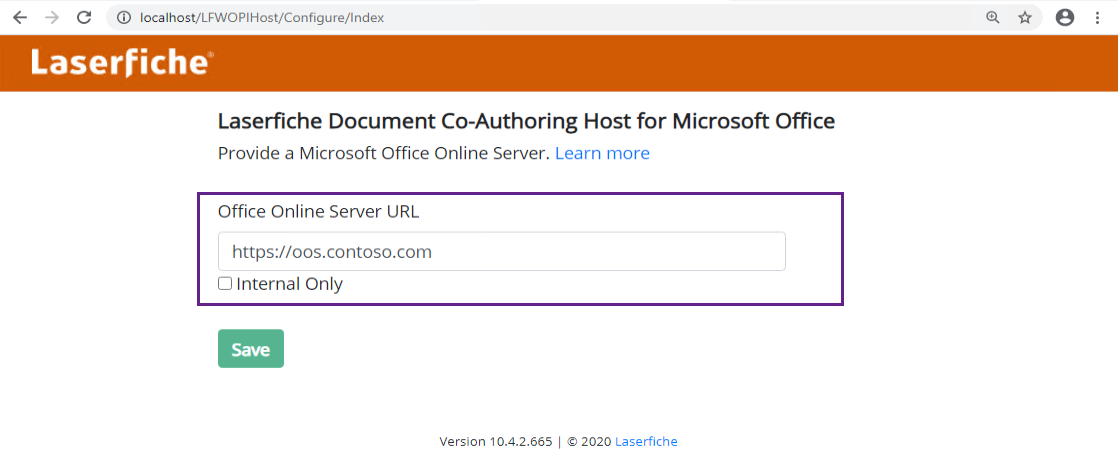Click the Provide a Microsoft Office text

tap(384, 153)
